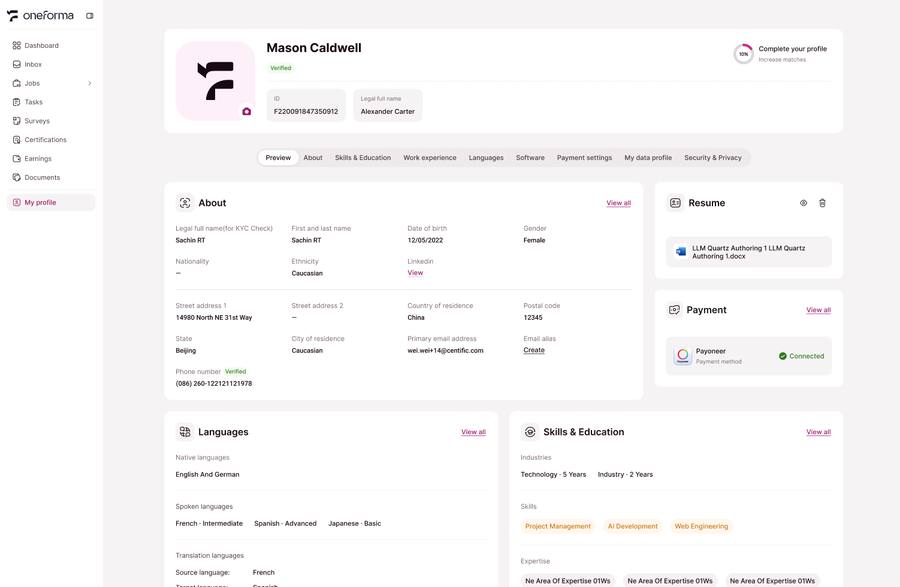Image resolution: width=900 pixels, height=587 pixels.
Task: Open Tasks in the sidebar
Action: click(x=51, y=102)
